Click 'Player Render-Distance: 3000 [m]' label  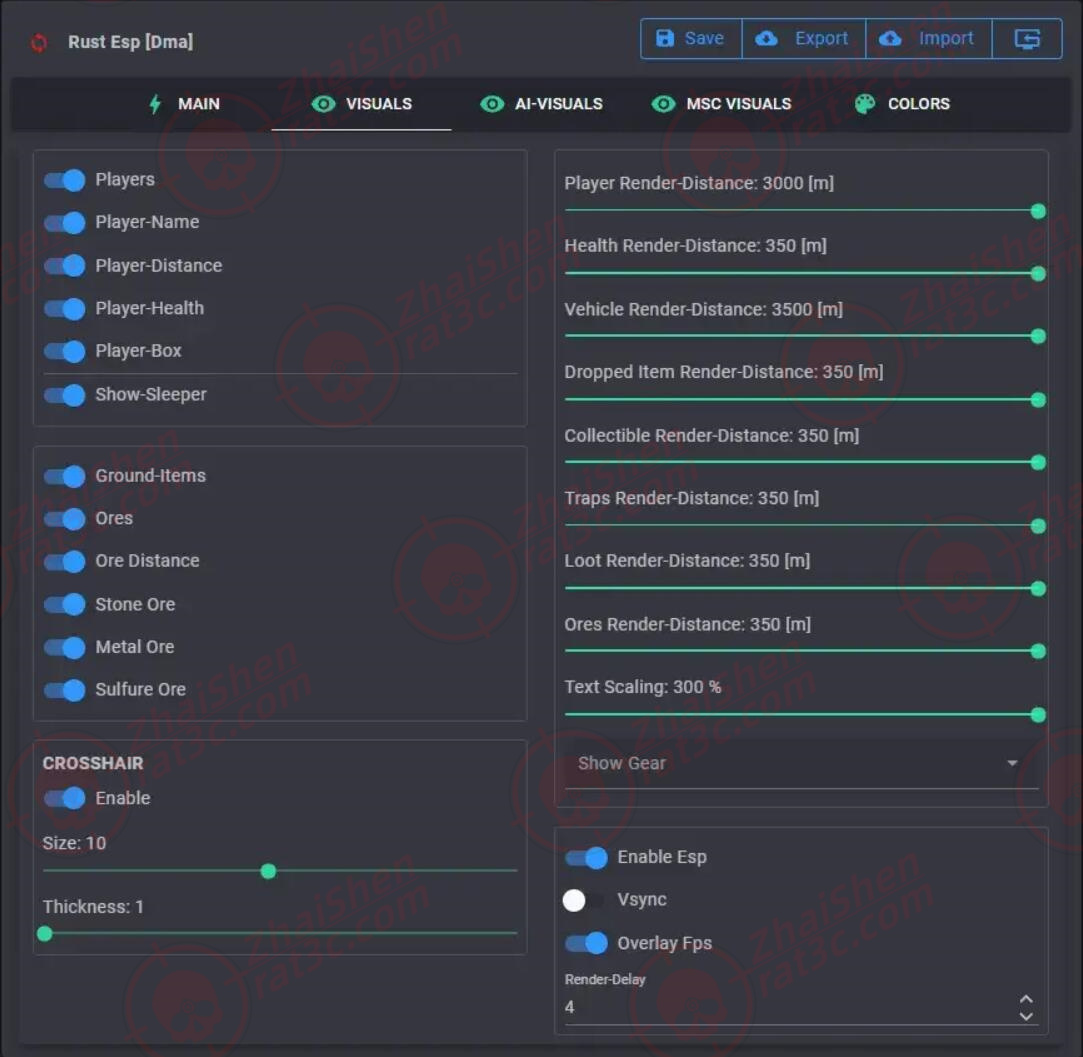pos(699,184)
